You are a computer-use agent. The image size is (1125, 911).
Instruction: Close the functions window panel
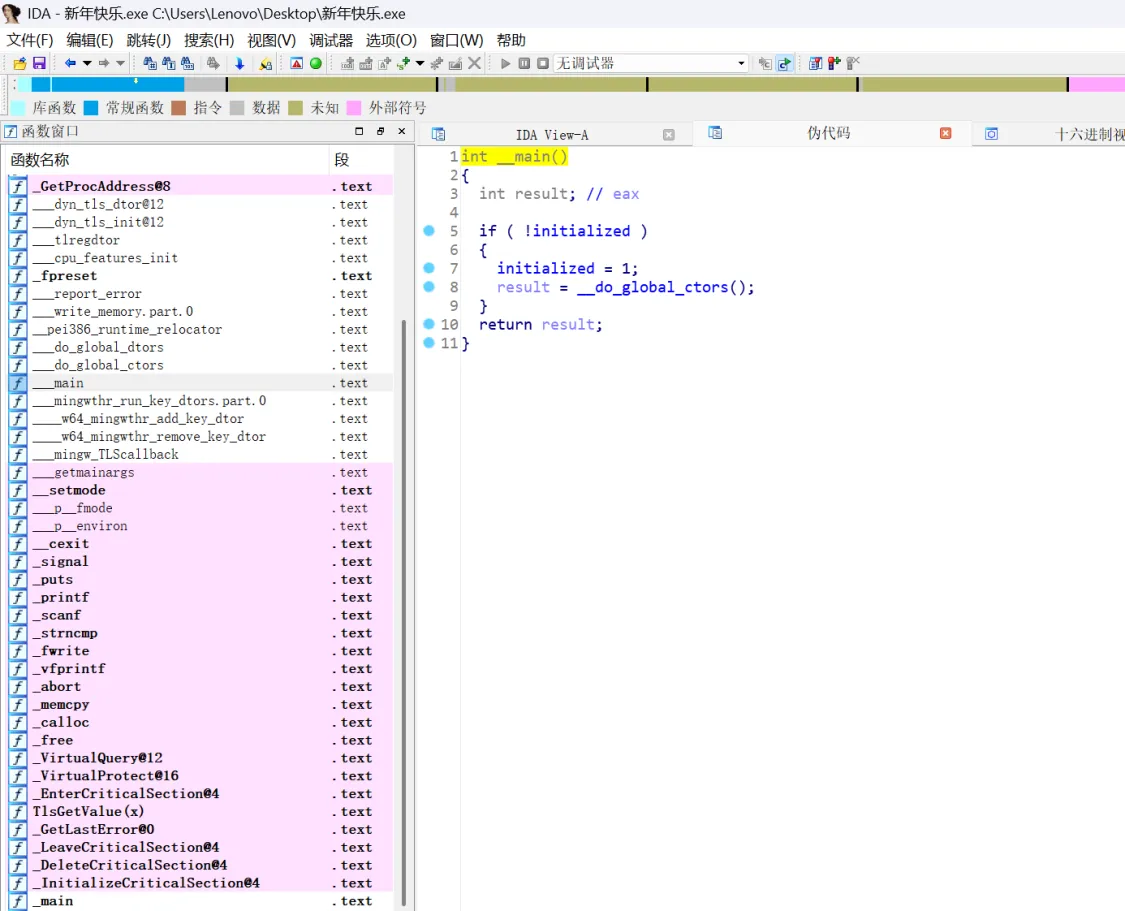pos(402,131)
